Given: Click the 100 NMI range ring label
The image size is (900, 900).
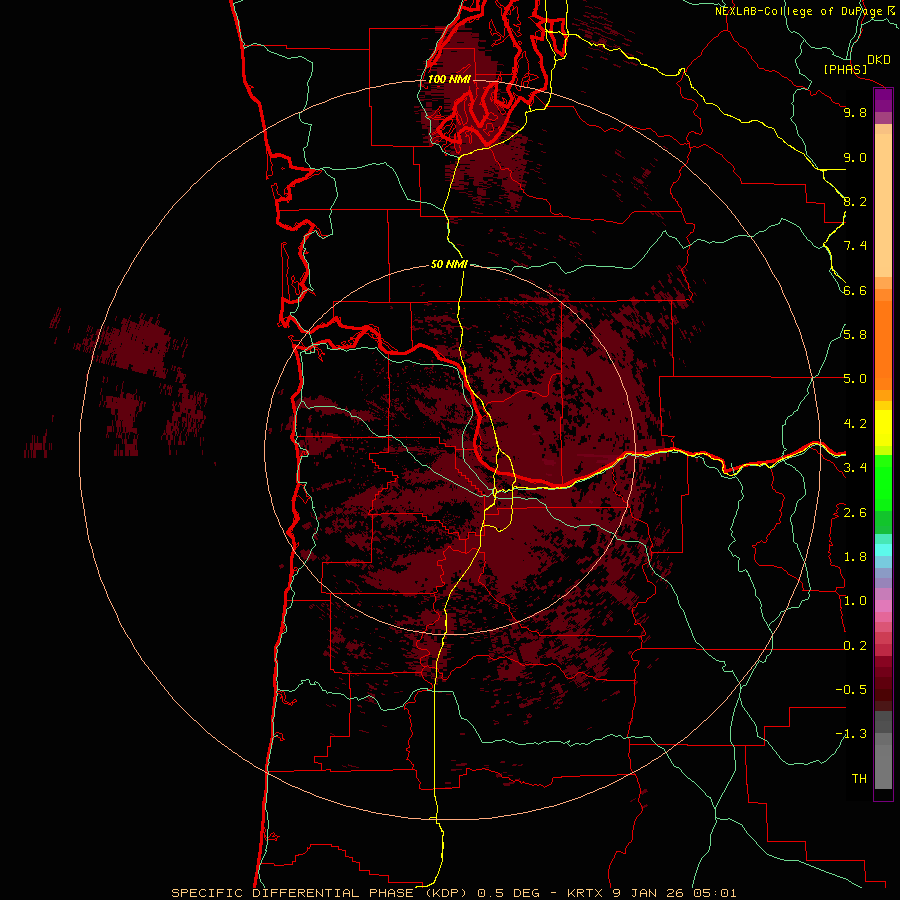Looking at the screenshot, I should point(449,79).
